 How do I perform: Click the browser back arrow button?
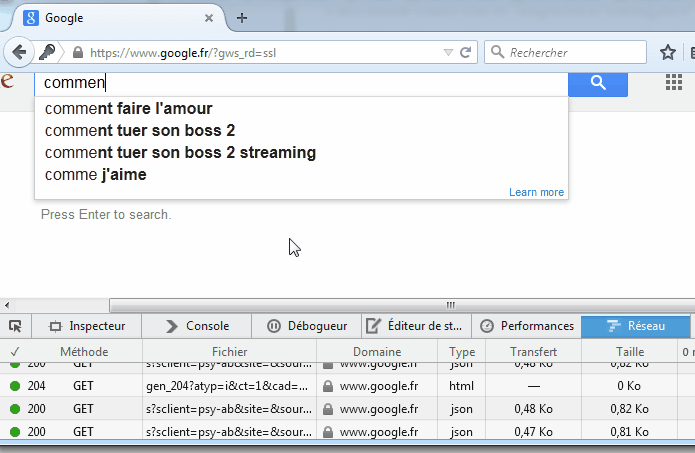[x=18, y=52]
